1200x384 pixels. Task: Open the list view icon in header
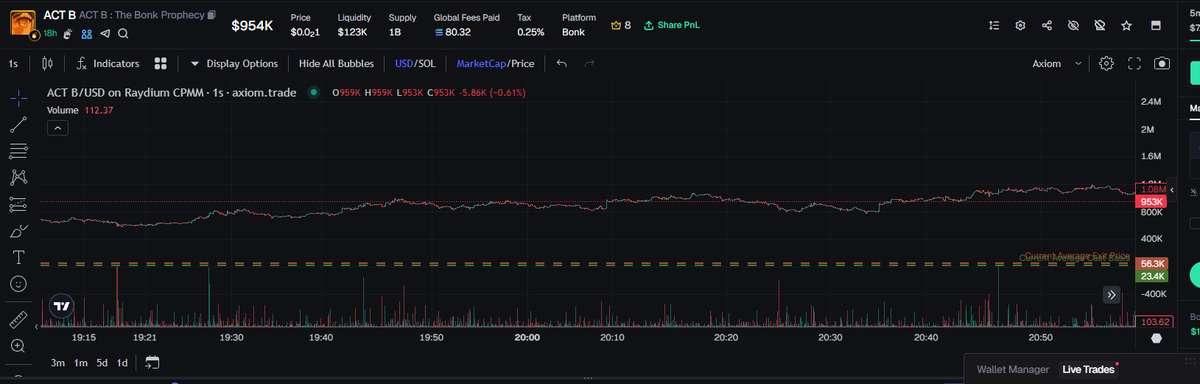pyautogui.click(x=993, y=25)
